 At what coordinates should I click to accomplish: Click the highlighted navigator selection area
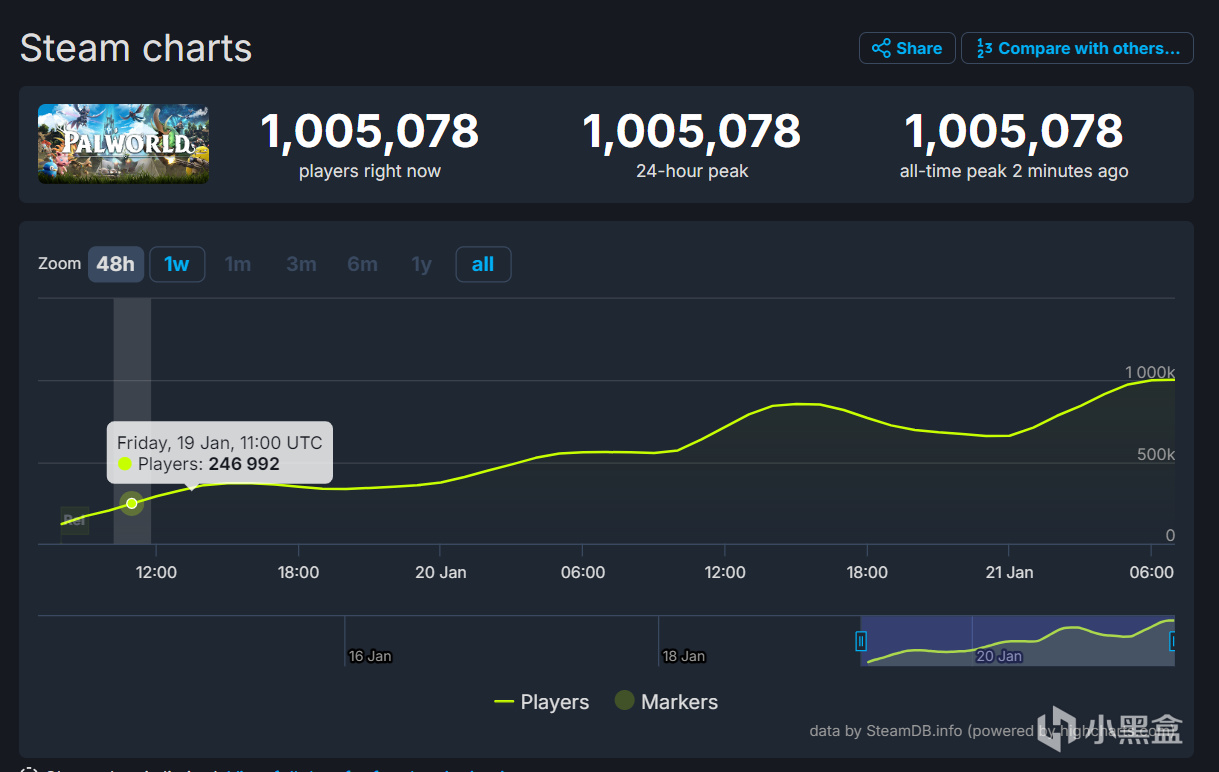click(1017, 641)
